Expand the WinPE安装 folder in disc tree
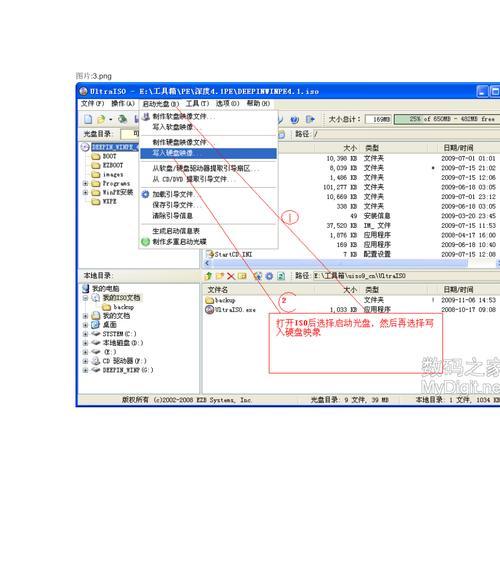500x566 pixels. click(x=86, y=192)
